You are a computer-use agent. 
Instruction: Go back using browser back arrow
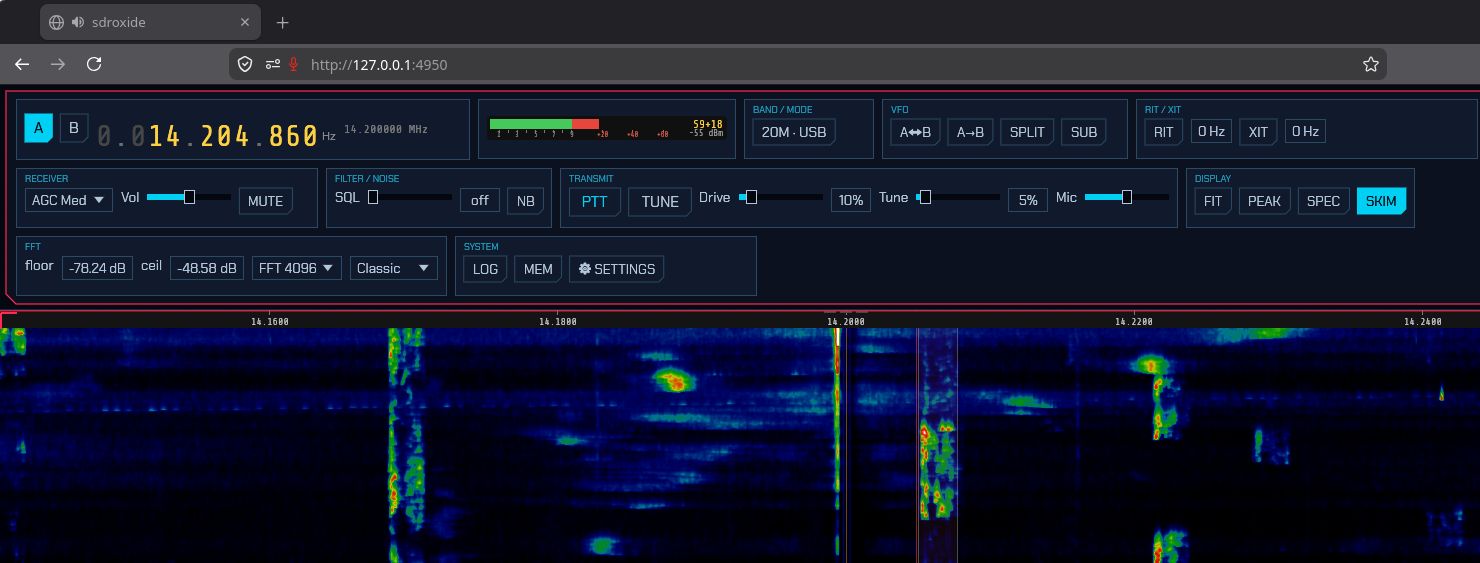[22, 64]
